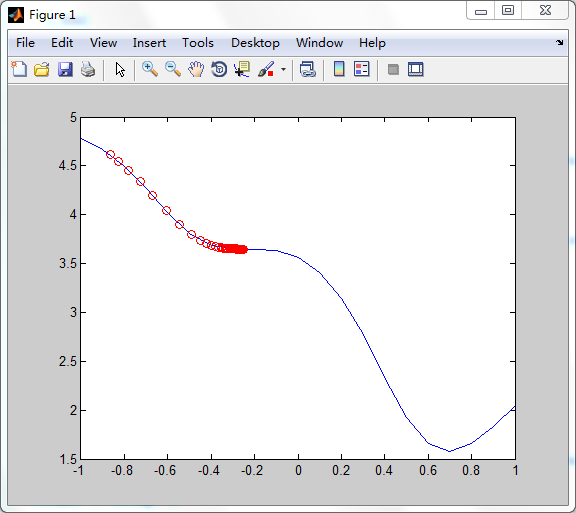The height and width of the screenshot is (513, 576).
Task: Click the dock figure arrow at menu bar
Action: pos(559,42)
